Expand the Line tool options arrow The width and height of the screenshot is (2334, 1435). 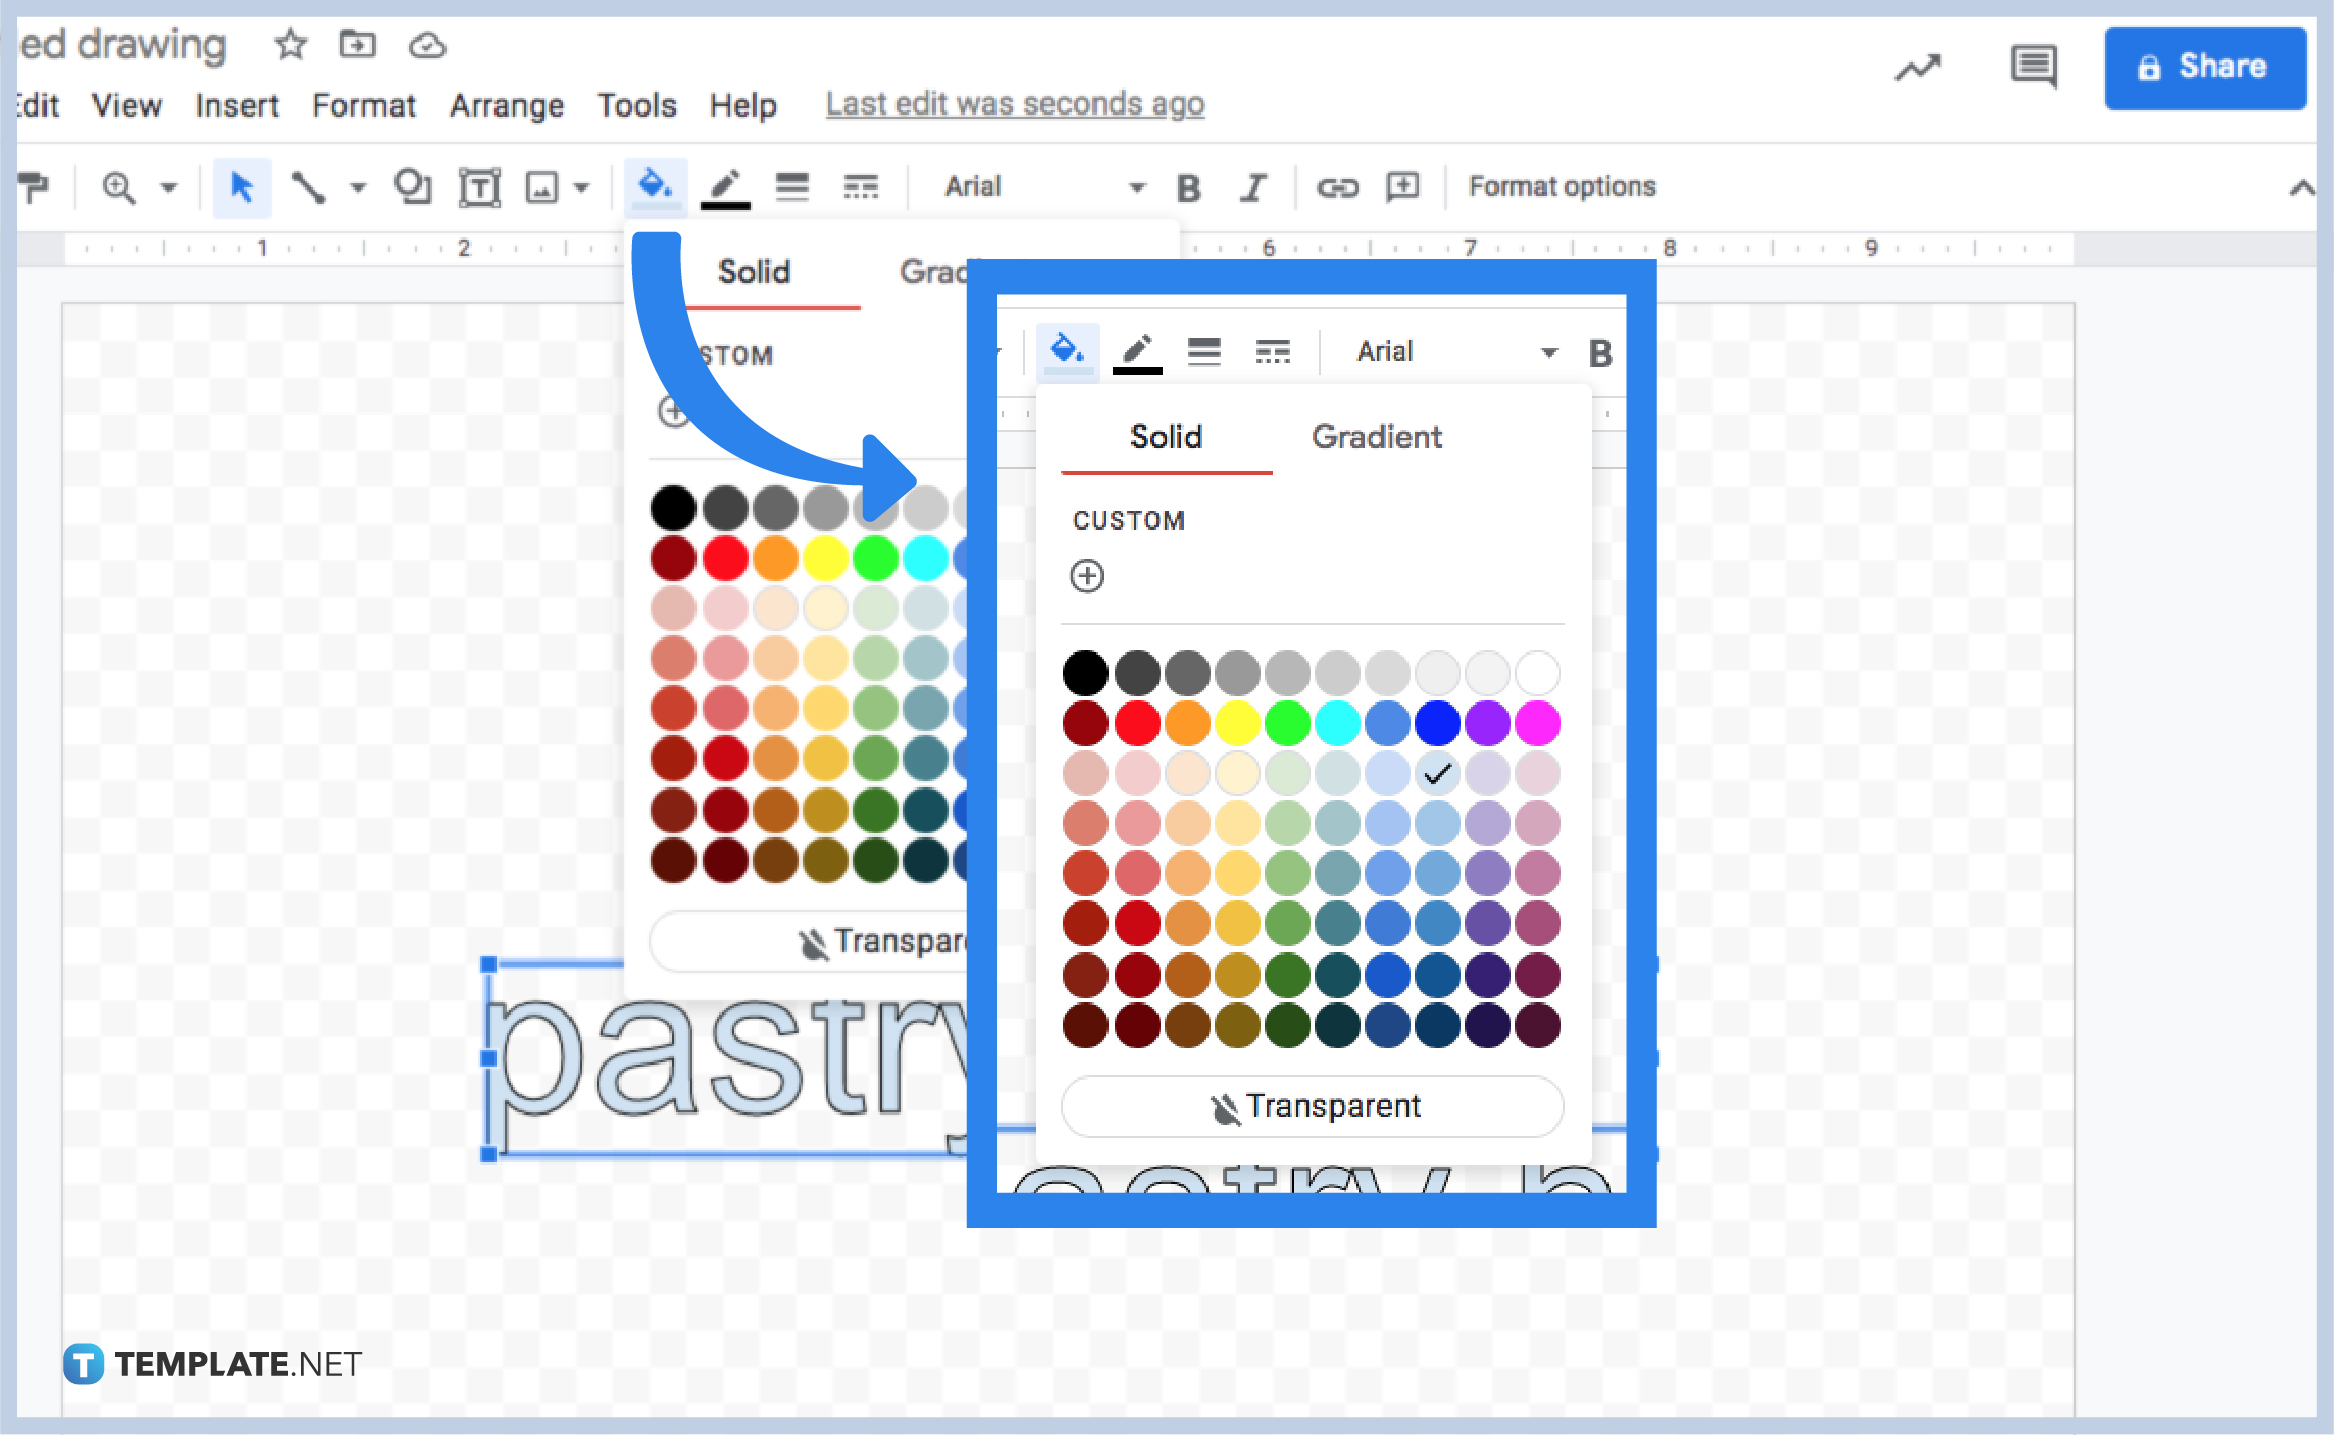pos(357,187)
